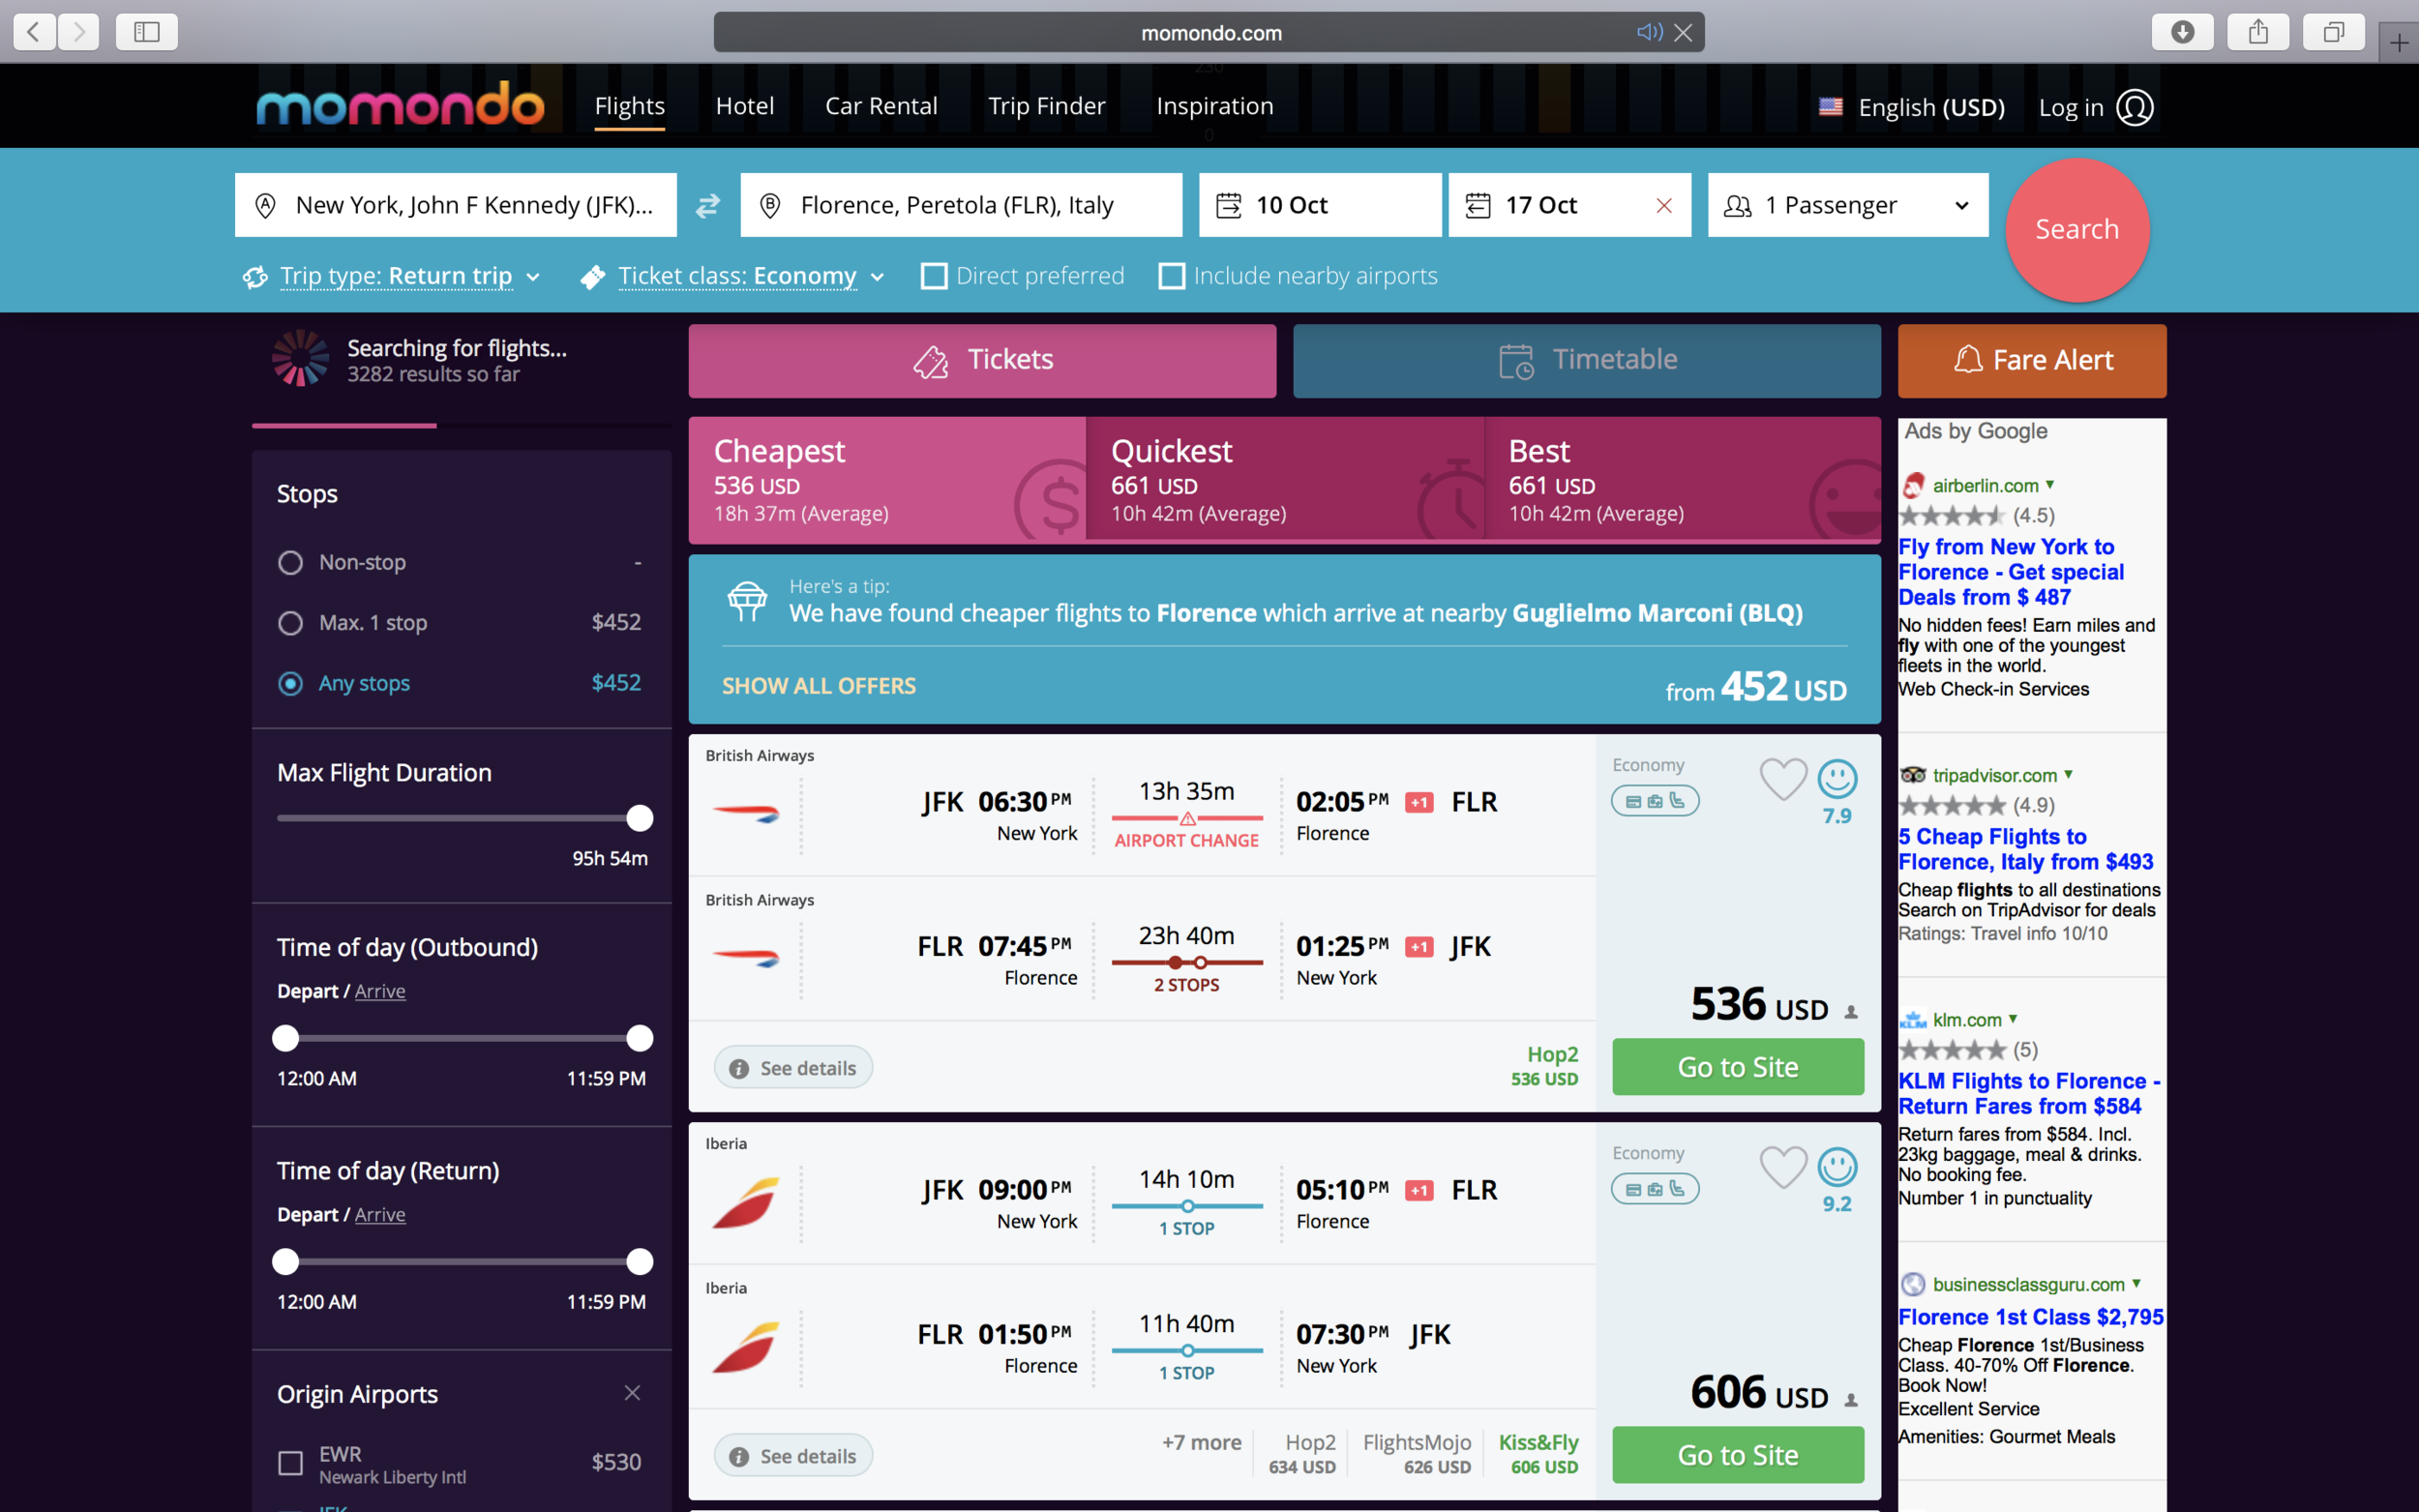The image size is (2419, 1512).
Task: Close the Origin Airports filter
Action: (632, 1393)
